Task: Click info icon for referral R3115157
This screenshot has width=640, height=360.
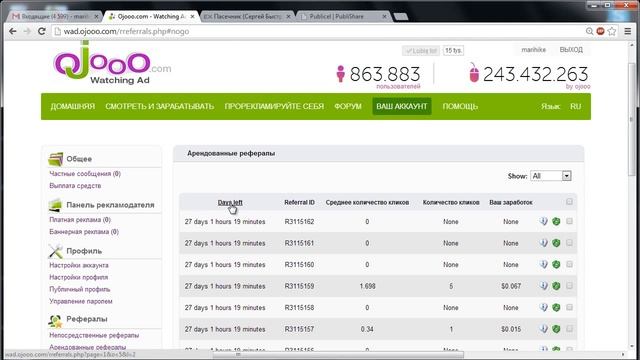Action: [x=543, y=329]
